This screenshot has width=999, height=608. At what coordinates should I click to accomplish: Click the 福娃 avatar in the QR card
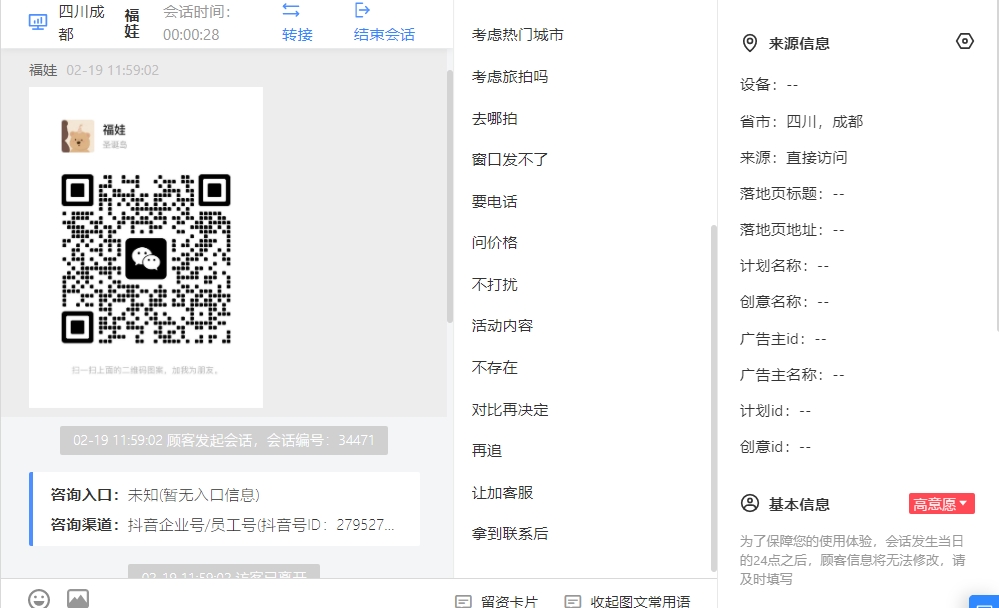78,136
